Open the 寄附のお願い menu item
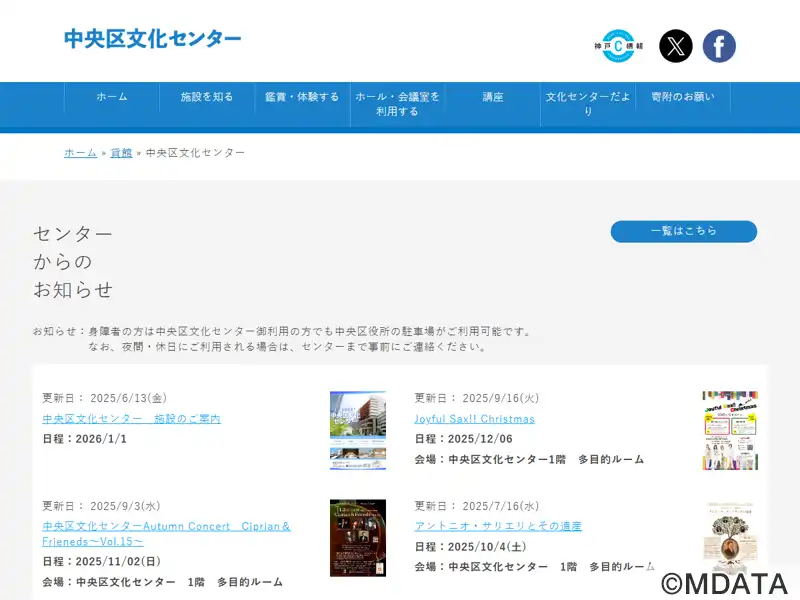 pos(683,97)
